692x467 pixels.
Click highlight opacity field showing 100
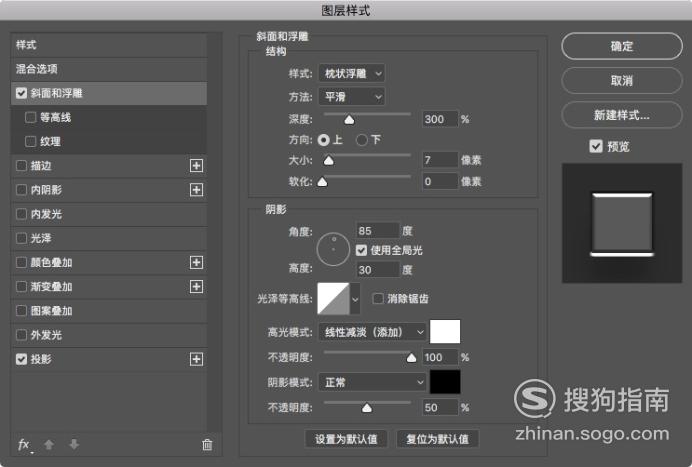tap(440, 358)
